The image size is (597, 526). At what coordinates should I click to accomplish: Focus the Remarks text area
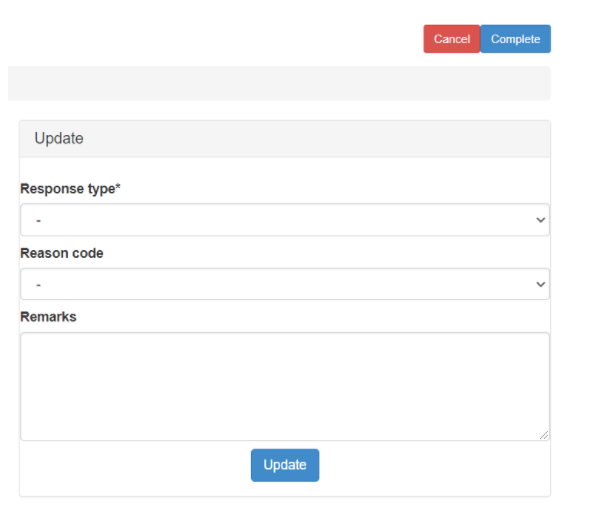[x=285, y=386]
